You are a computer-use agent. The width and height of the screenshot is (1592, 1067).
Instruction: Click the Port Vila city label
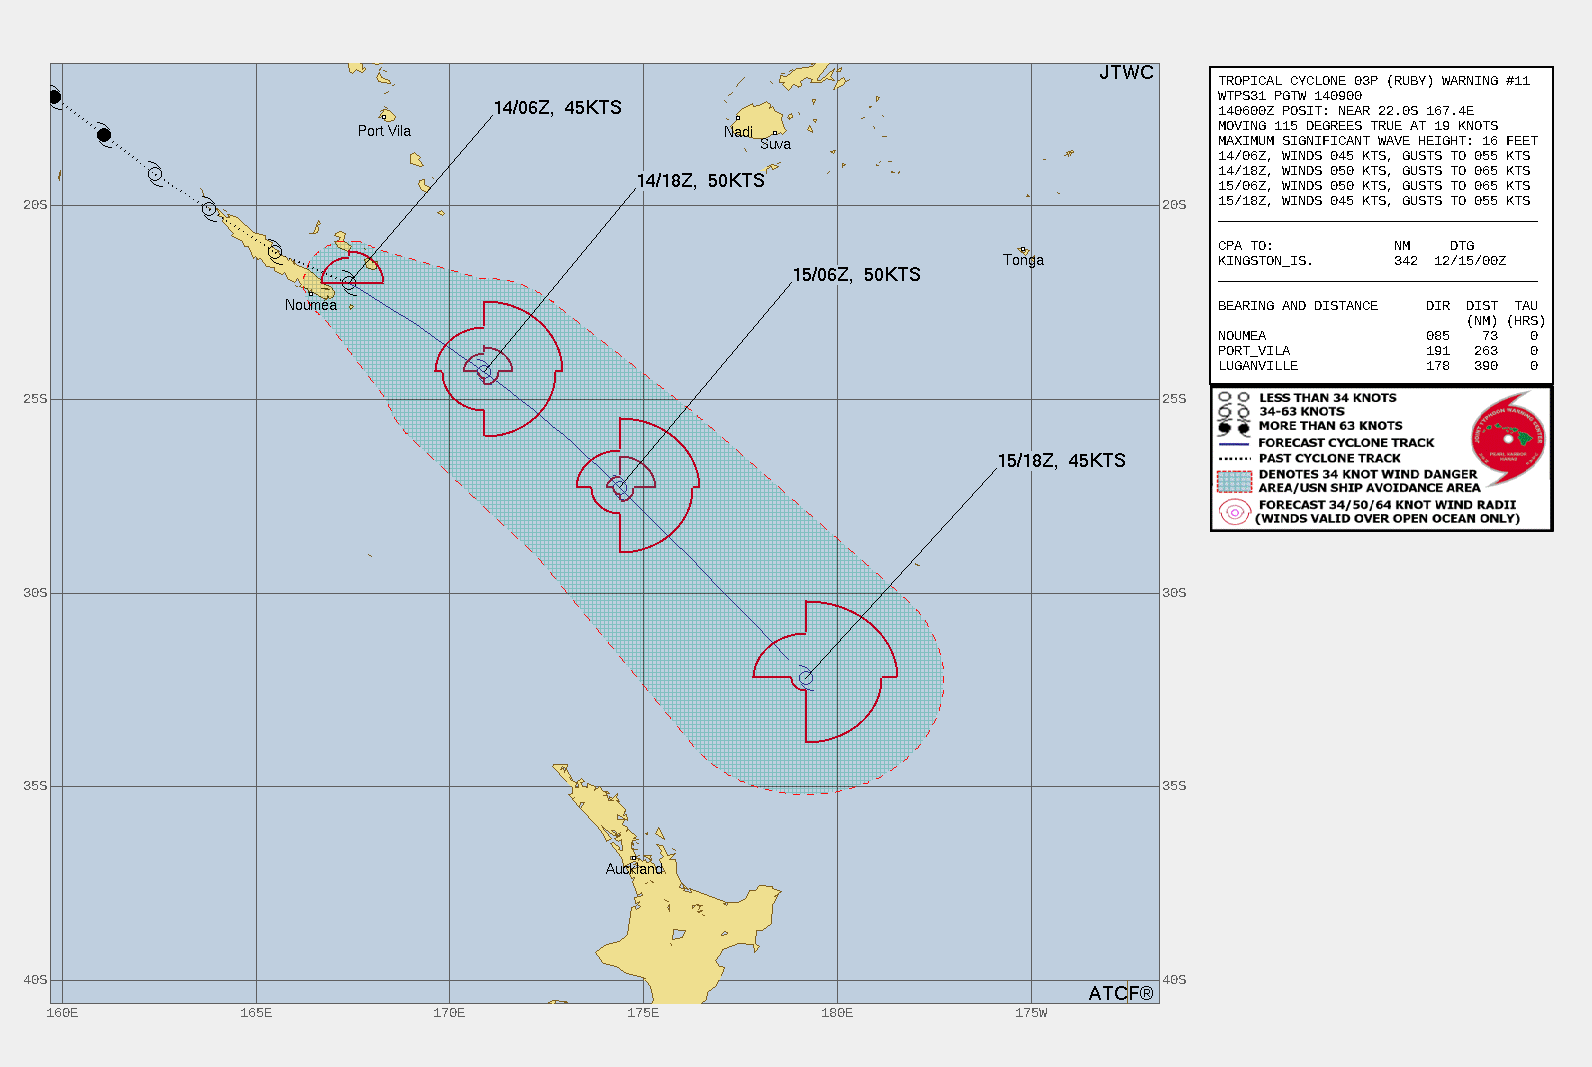point(385,131)
